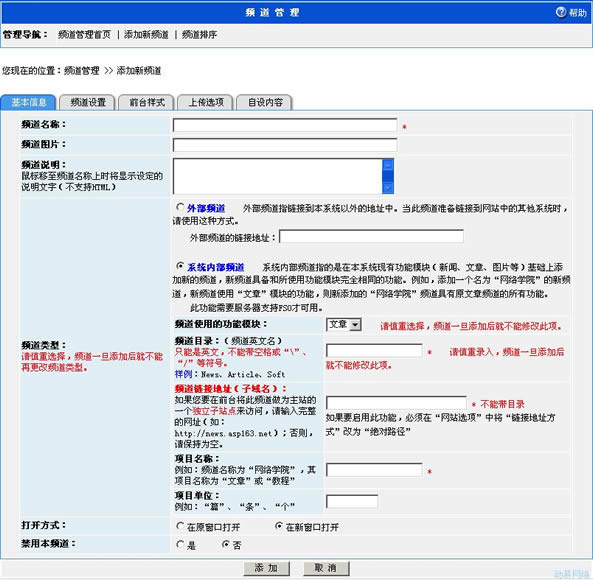
Task: Choose 在新窗口打开 open method
Action: 279,526
